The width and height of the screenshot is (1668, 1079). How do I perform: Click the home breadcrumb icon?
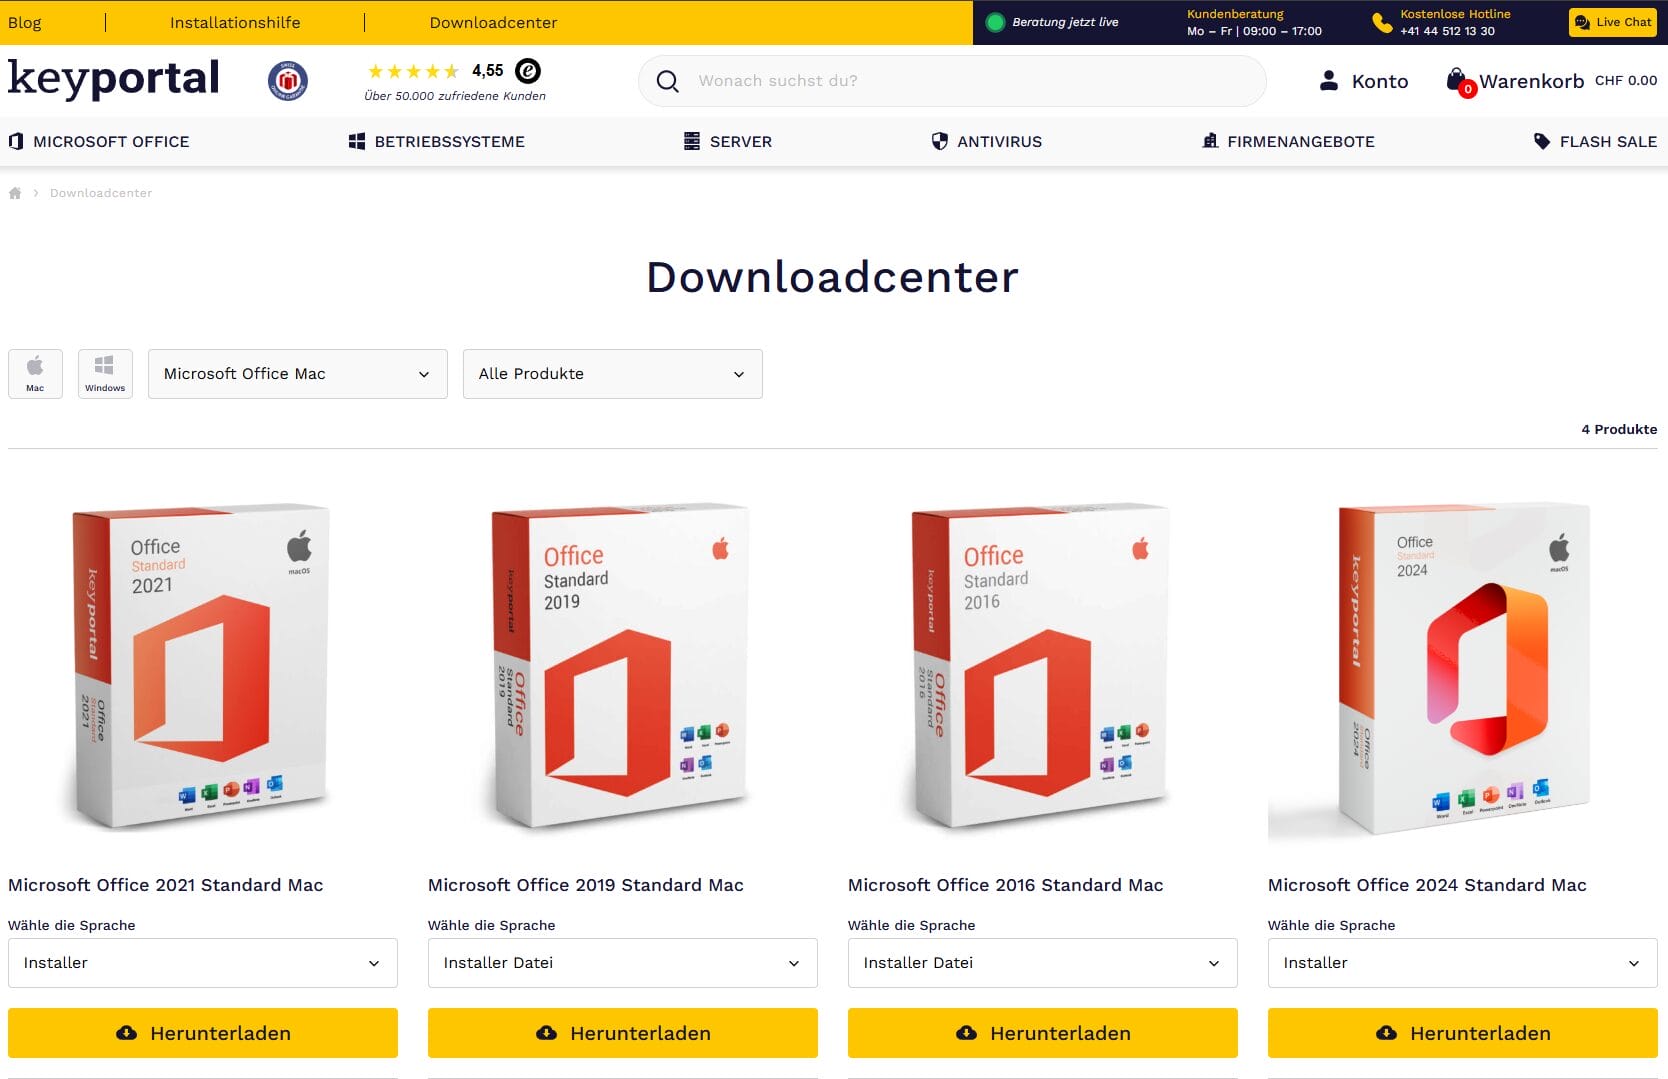click(x=15, y=193)
